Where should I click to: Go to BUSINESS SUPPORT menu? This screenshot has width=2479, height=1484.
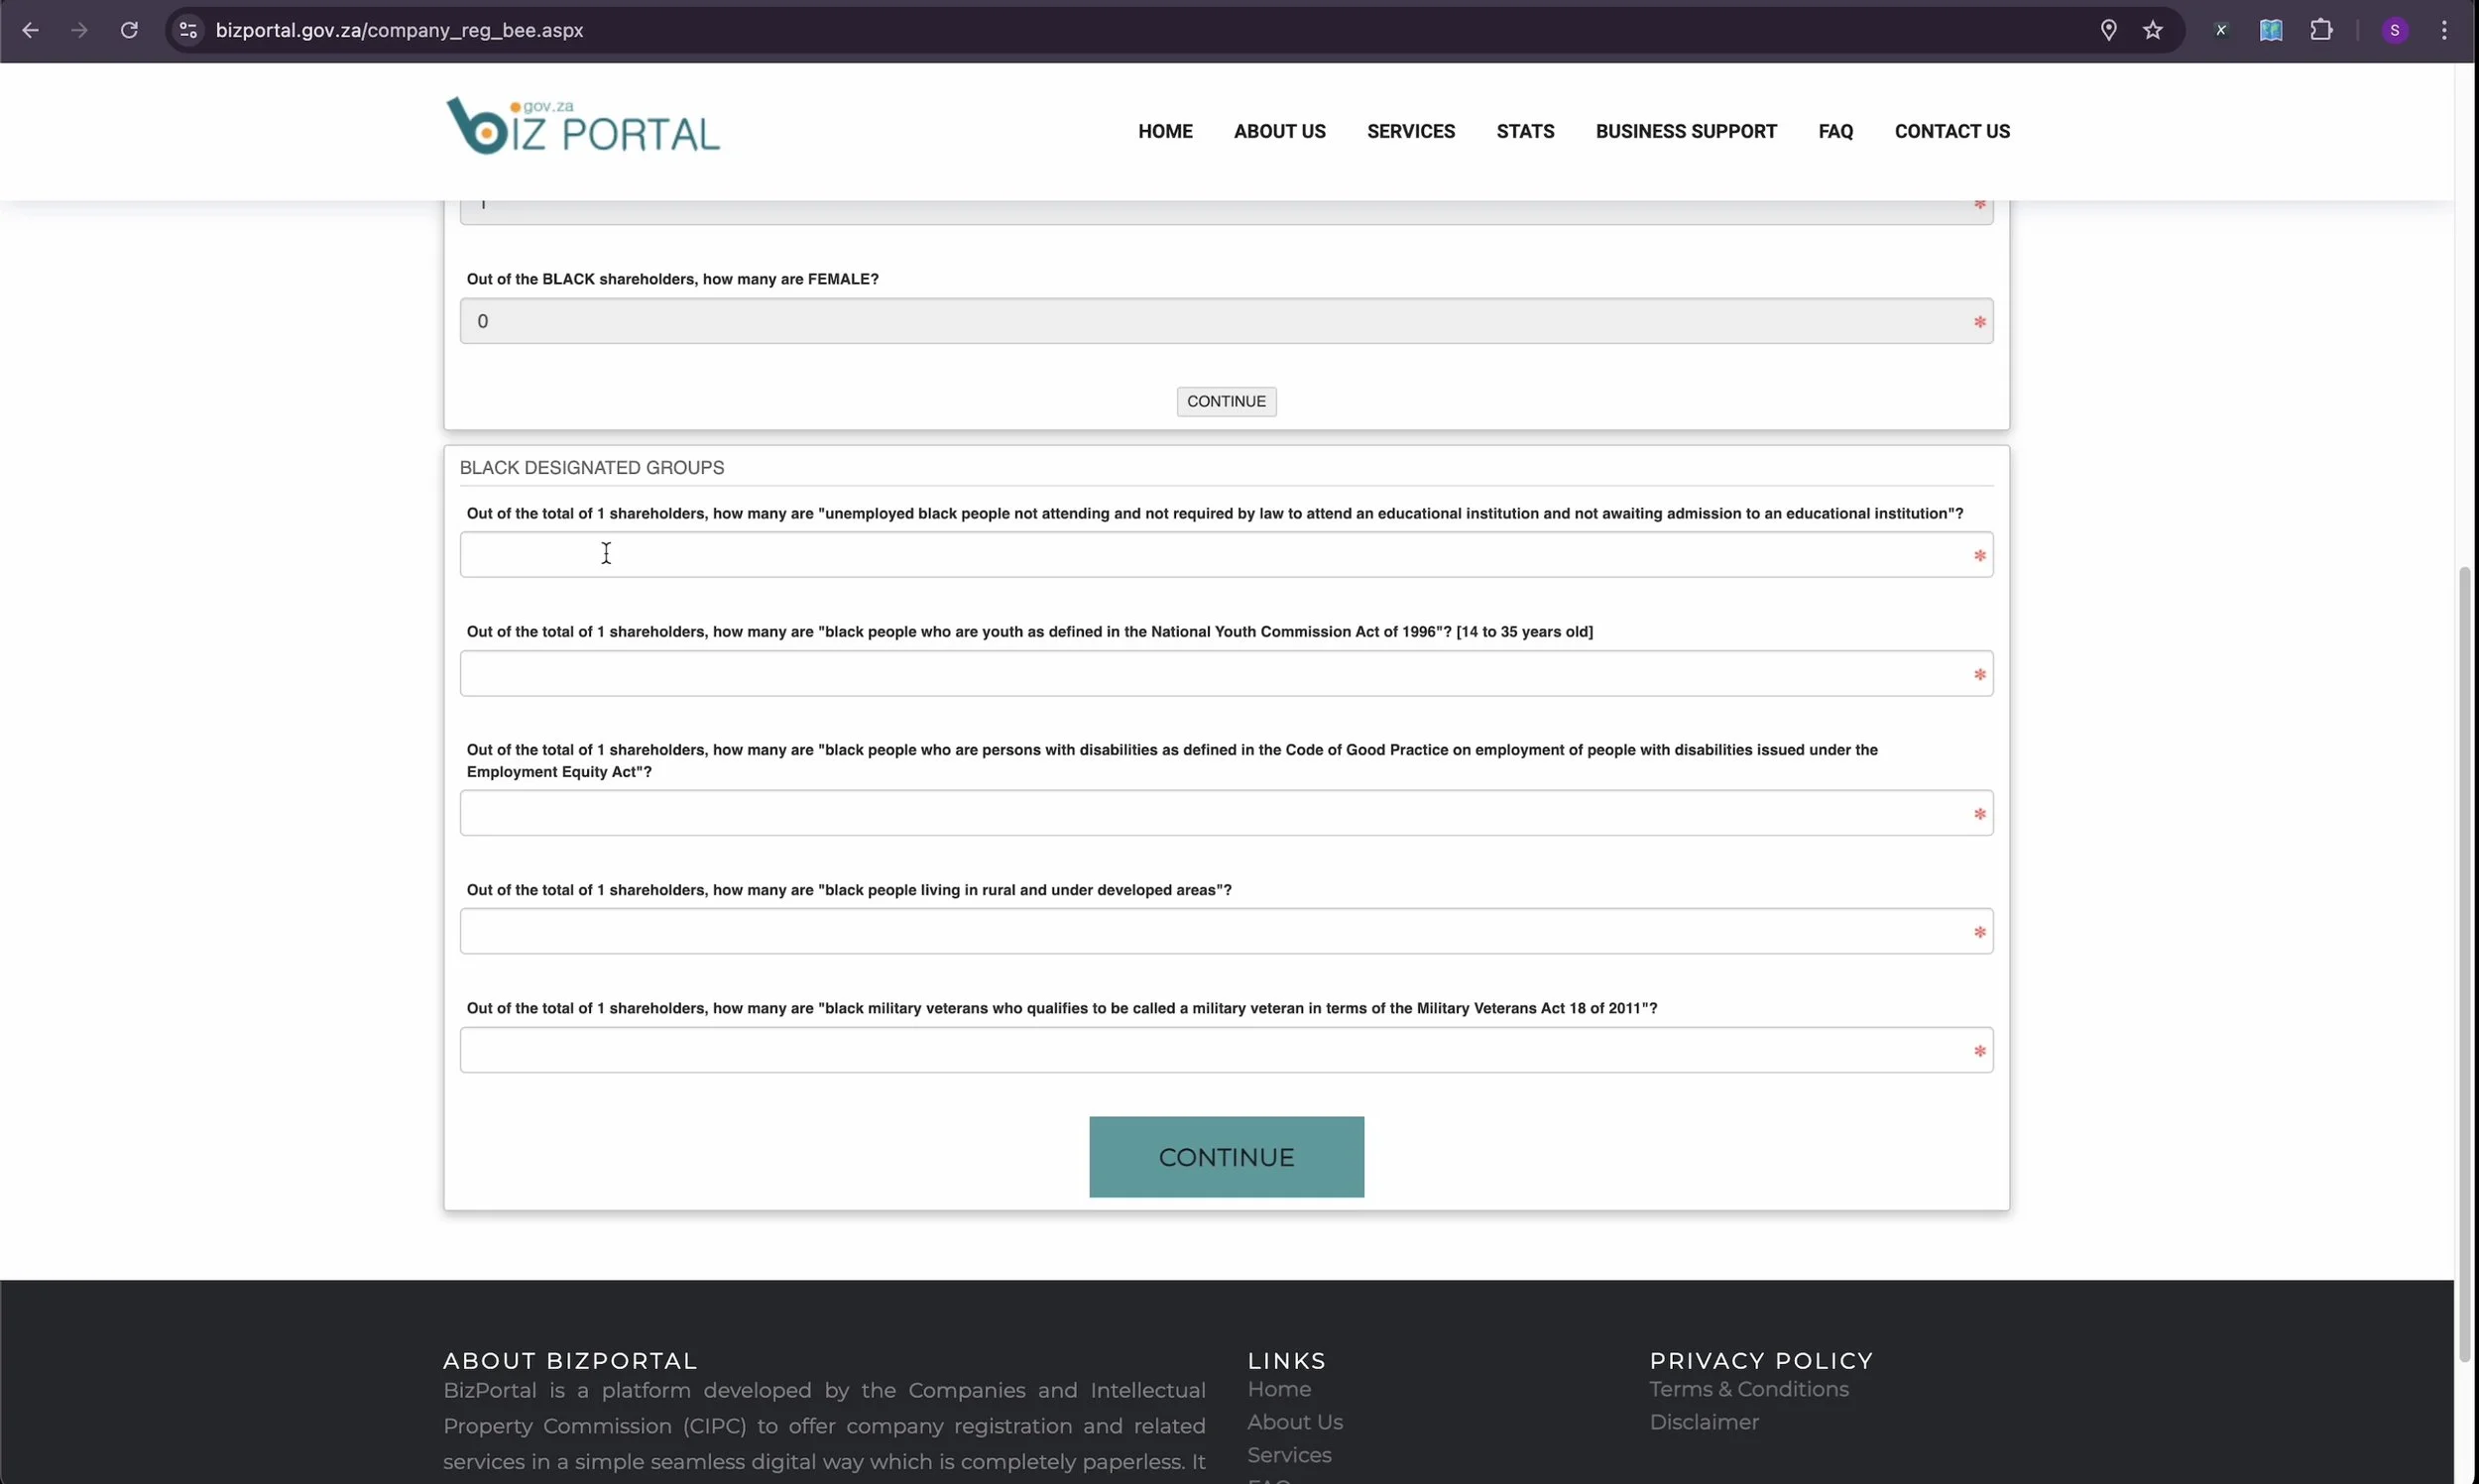[1685, 131]
